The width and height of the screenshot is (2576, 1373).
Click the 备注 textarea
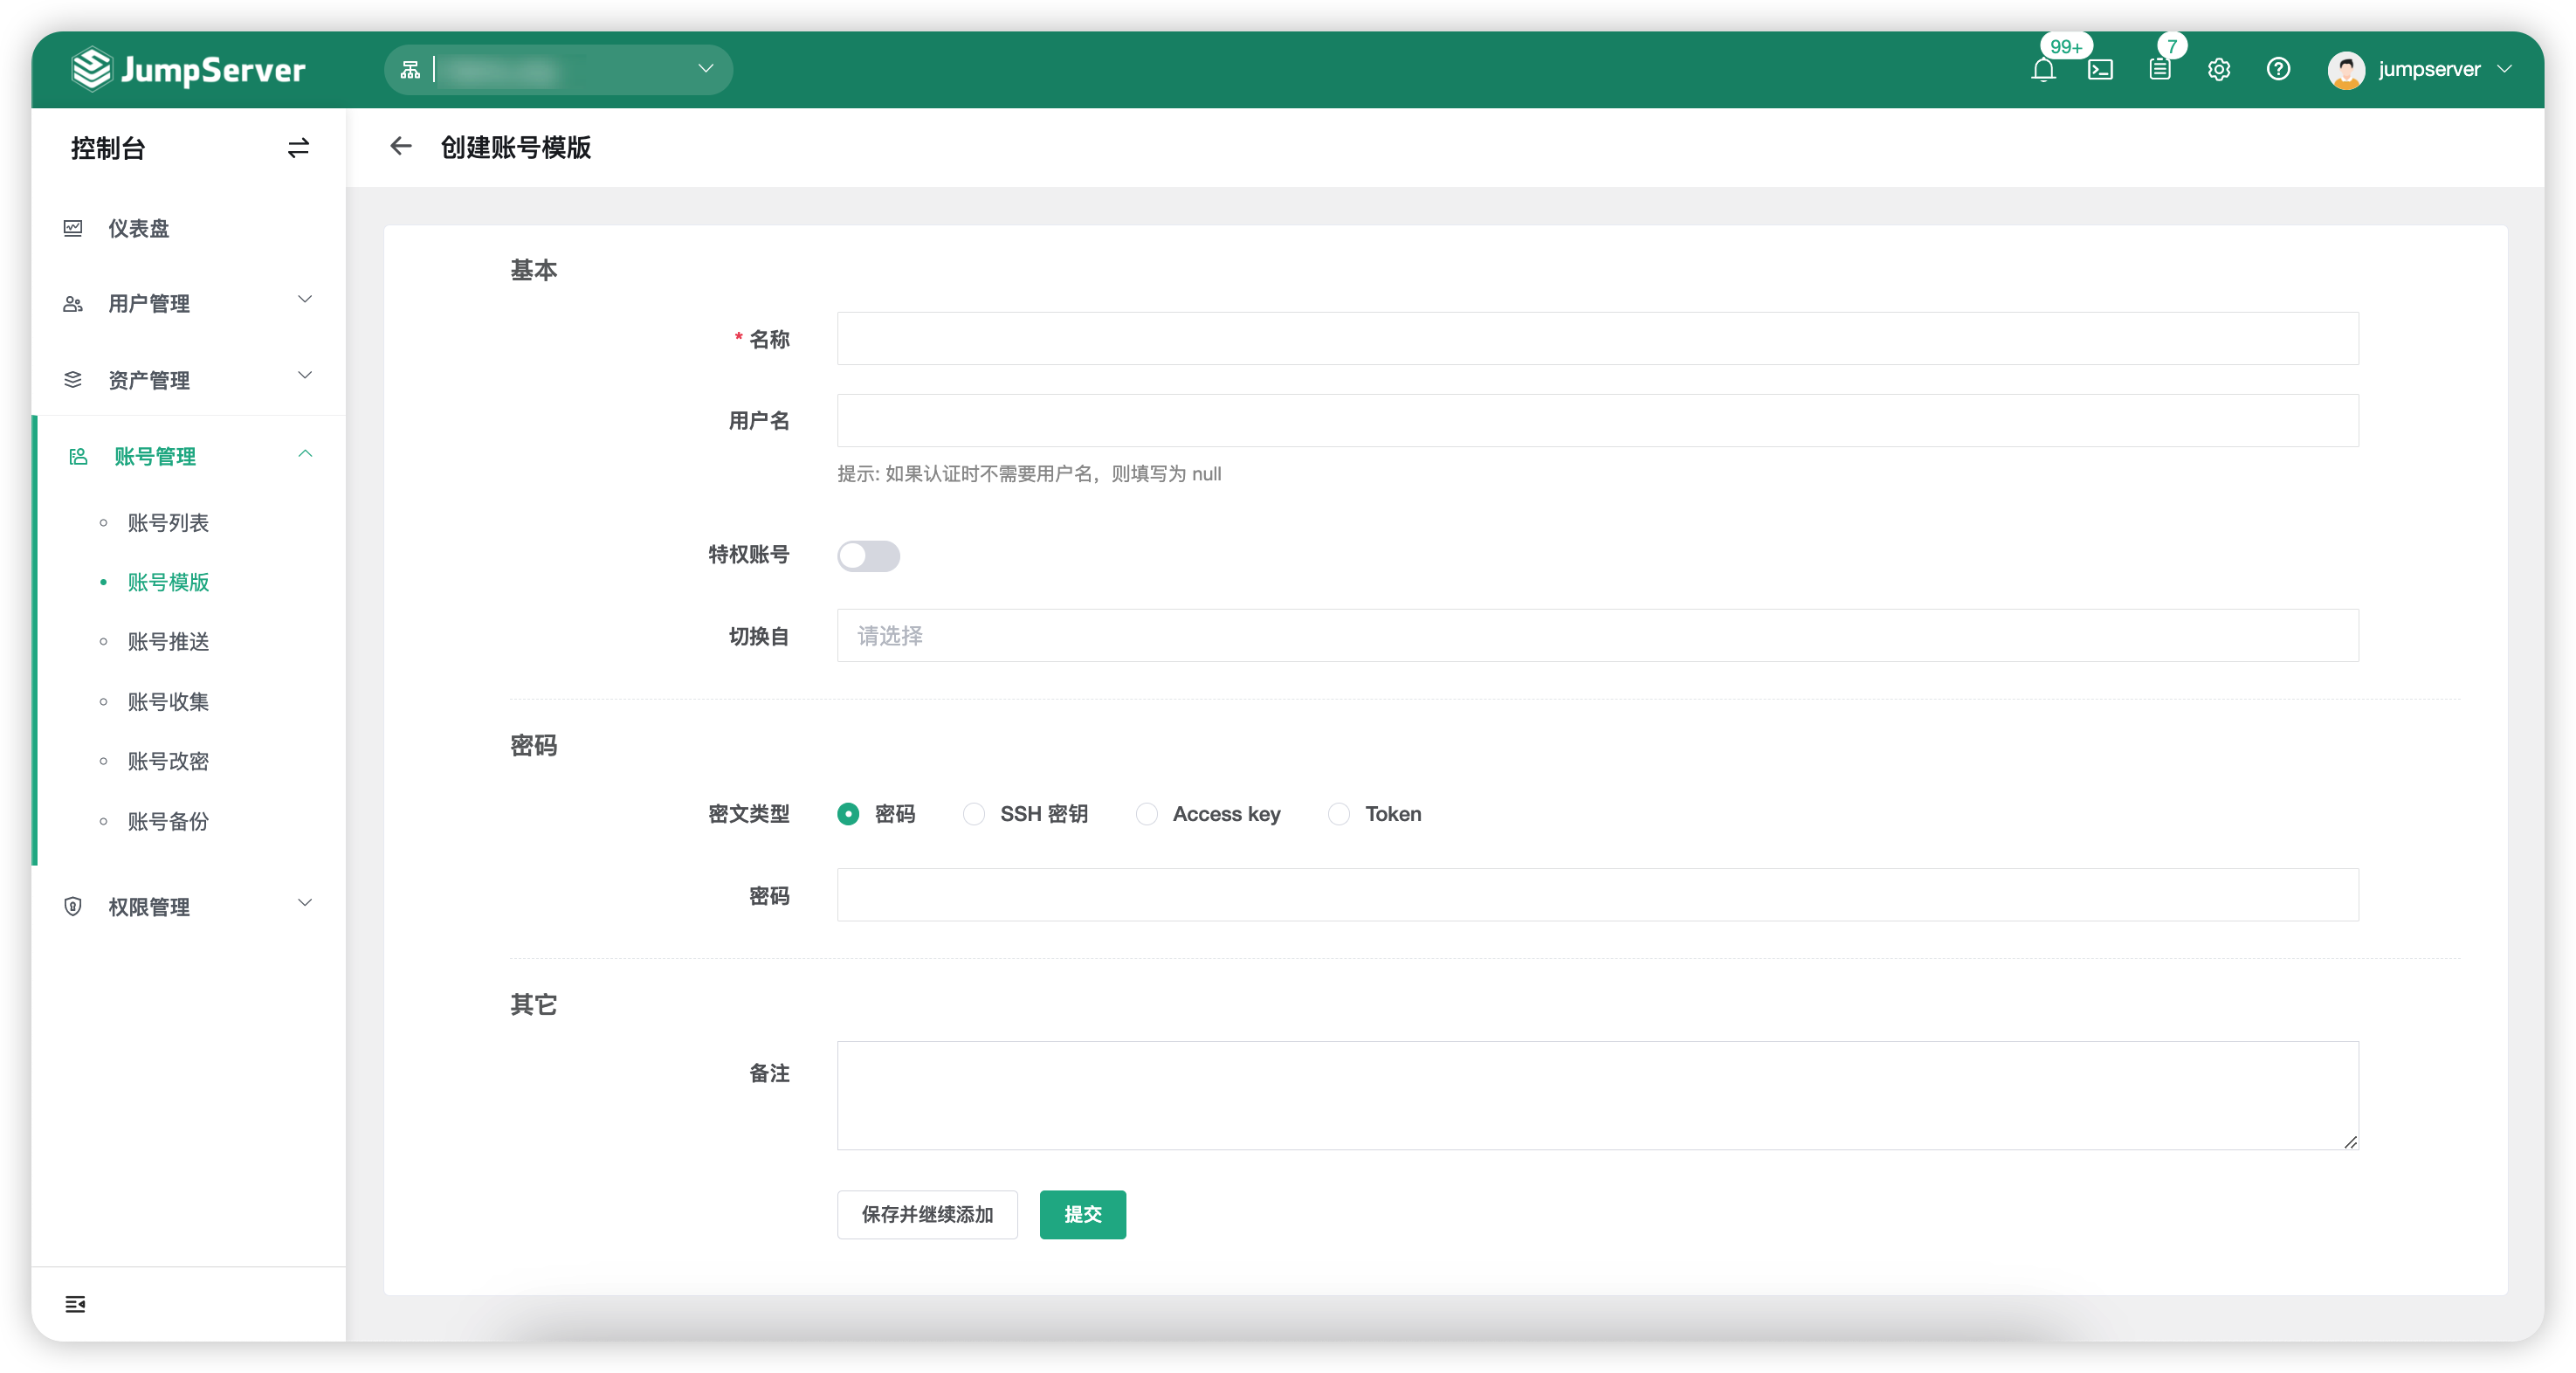pos(1597,1095)
